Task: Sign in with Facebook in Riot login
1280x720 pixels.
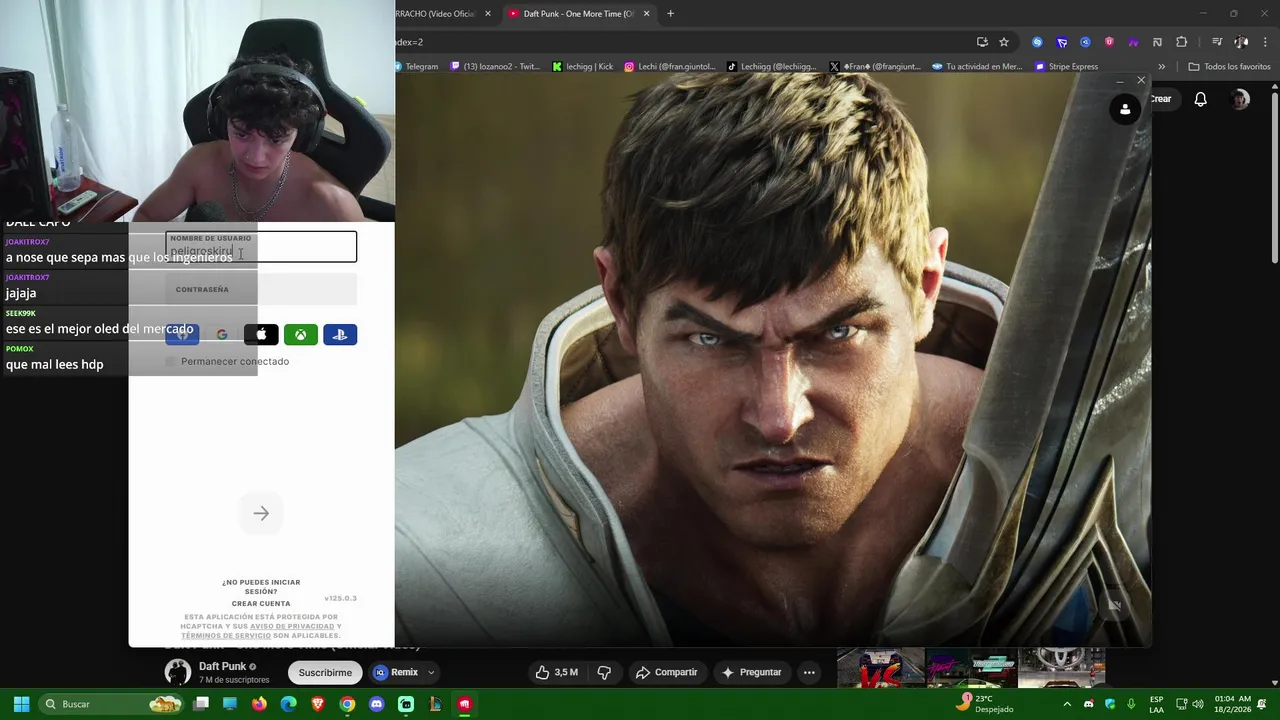Action: coord(182,335)
